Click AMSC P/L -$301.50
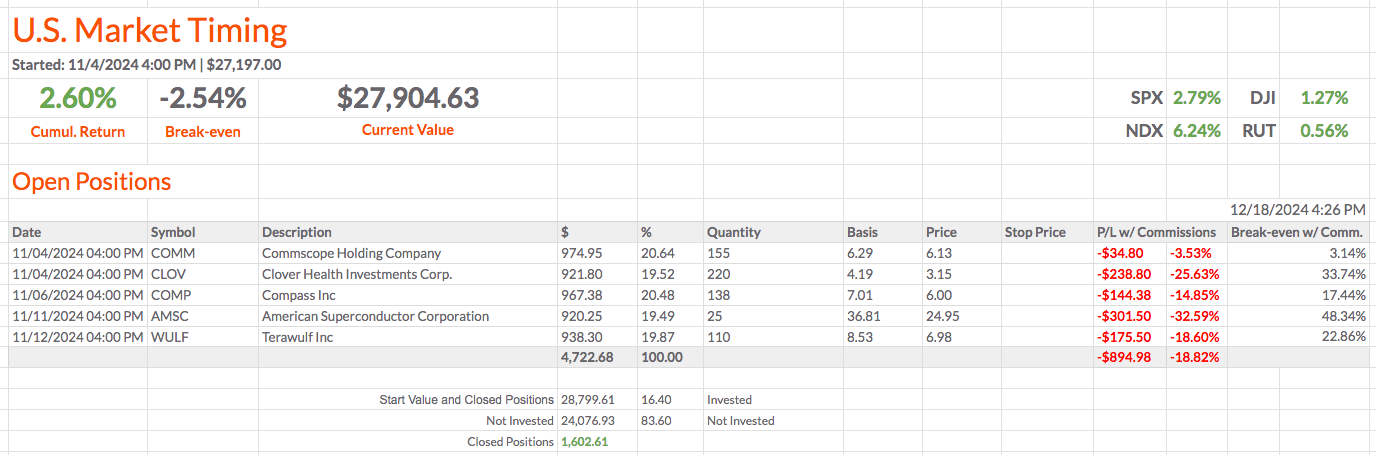Viewport: 1376px width, 455px height. coord(1124,316)
